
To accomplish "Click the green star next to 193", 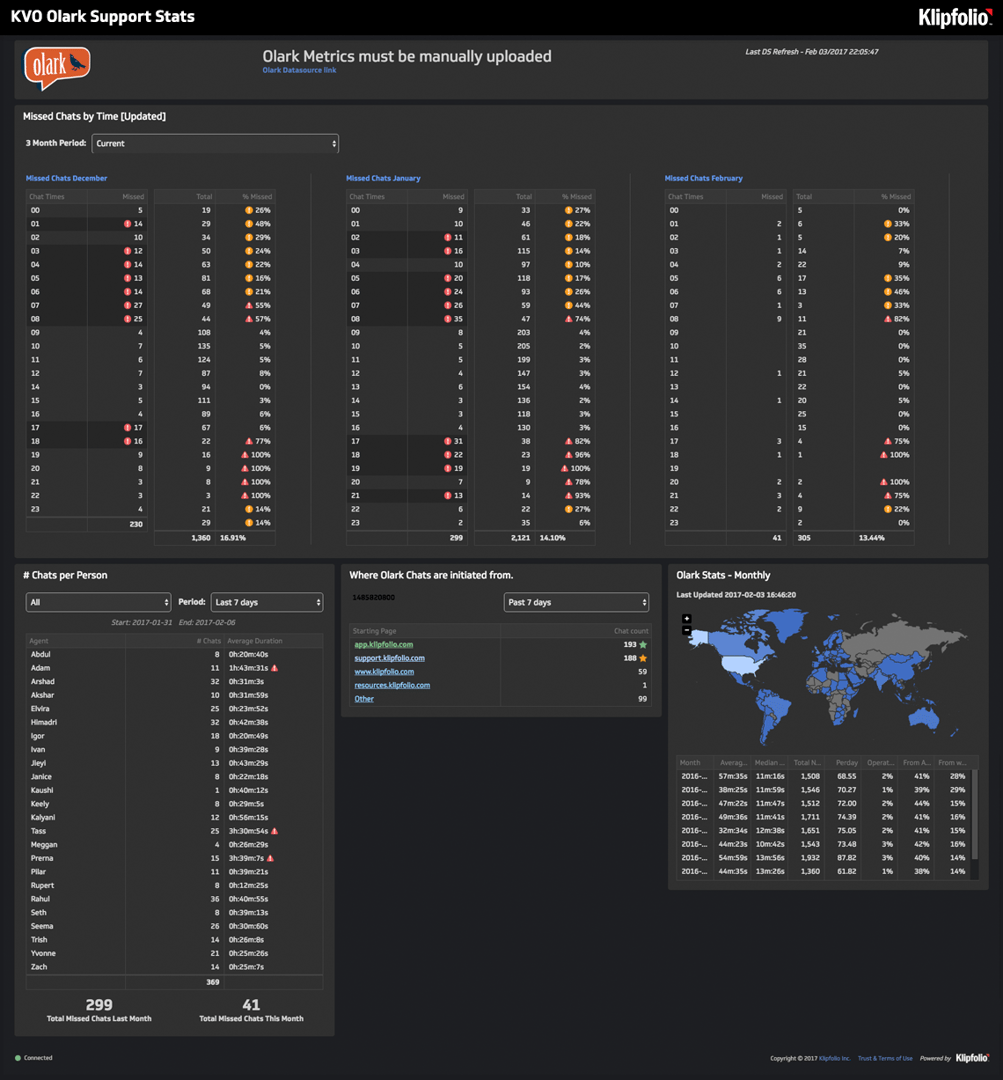I will [x=643, y=645].
